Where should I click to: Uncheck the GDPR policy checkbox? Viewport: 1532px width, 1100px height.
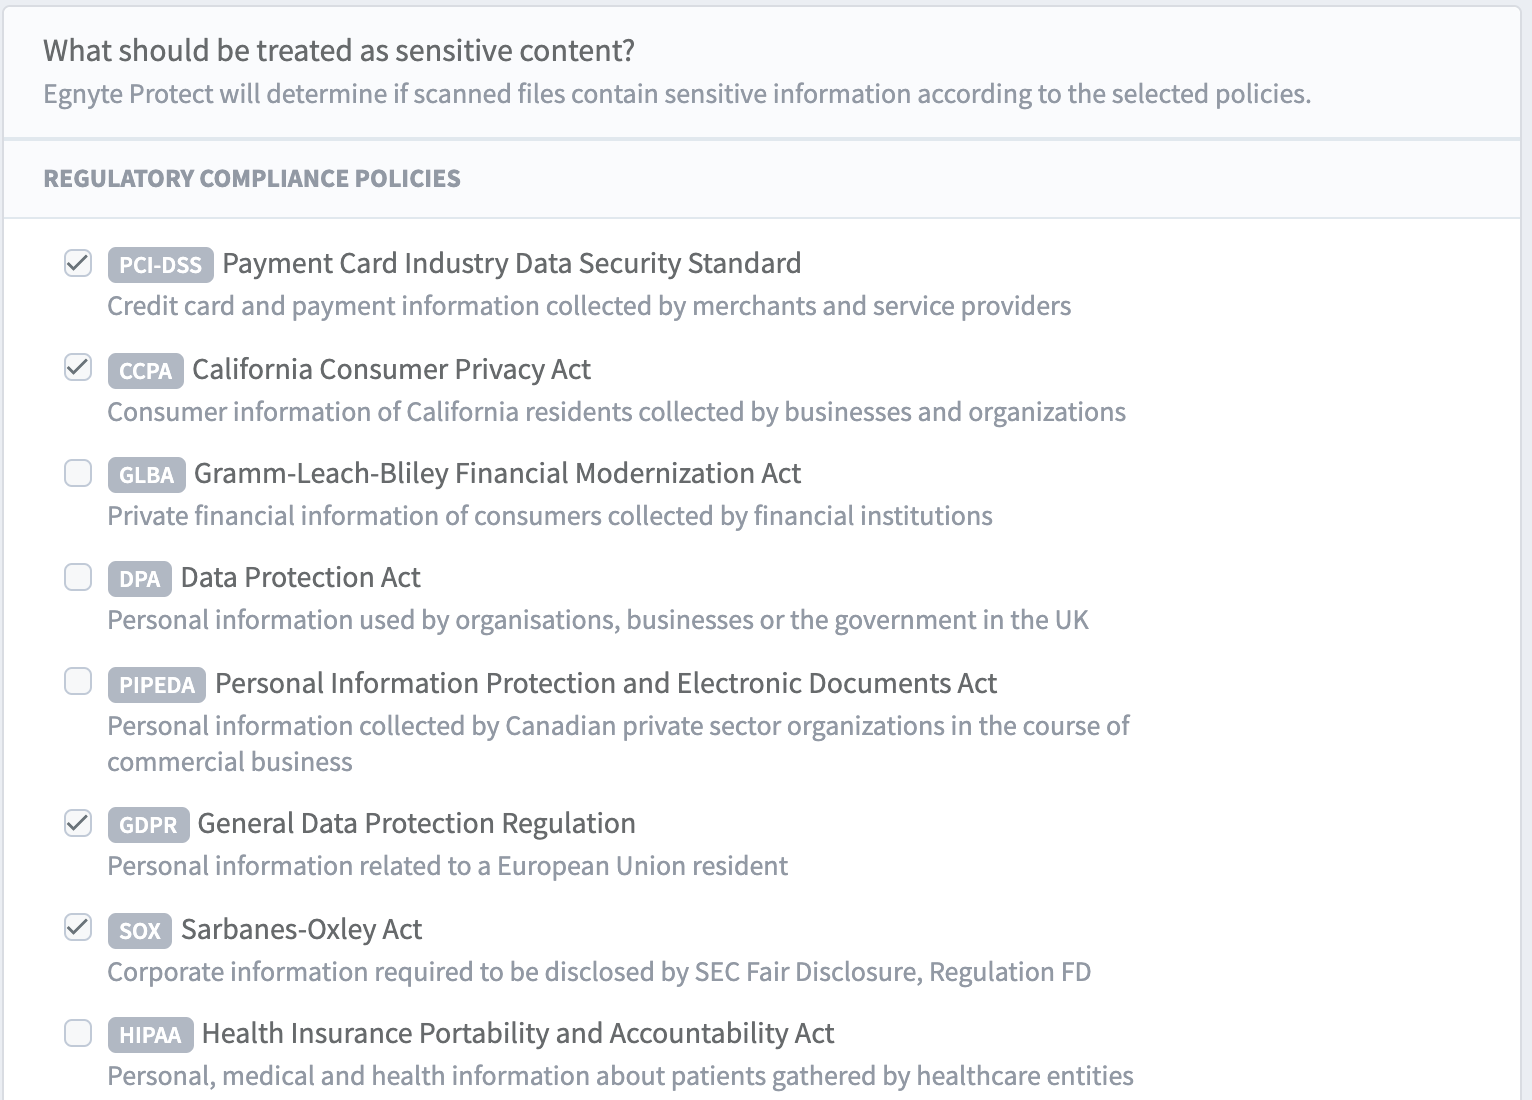[x=78, y=823]
